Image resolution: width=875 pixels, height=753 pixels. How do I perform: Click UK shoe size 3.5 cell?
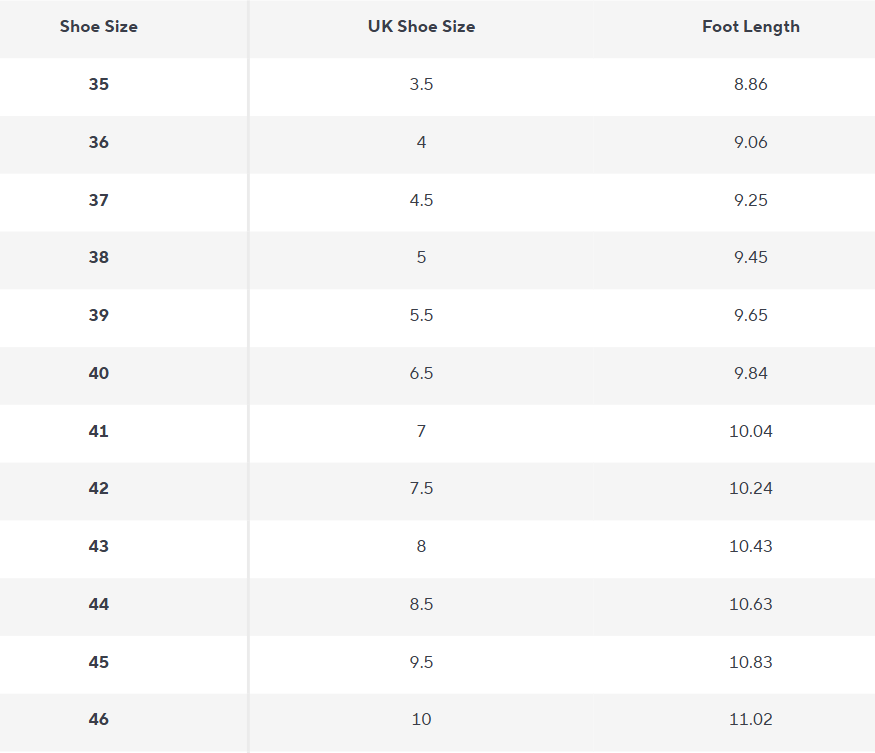pyautogui.click(x=421, y=85)
